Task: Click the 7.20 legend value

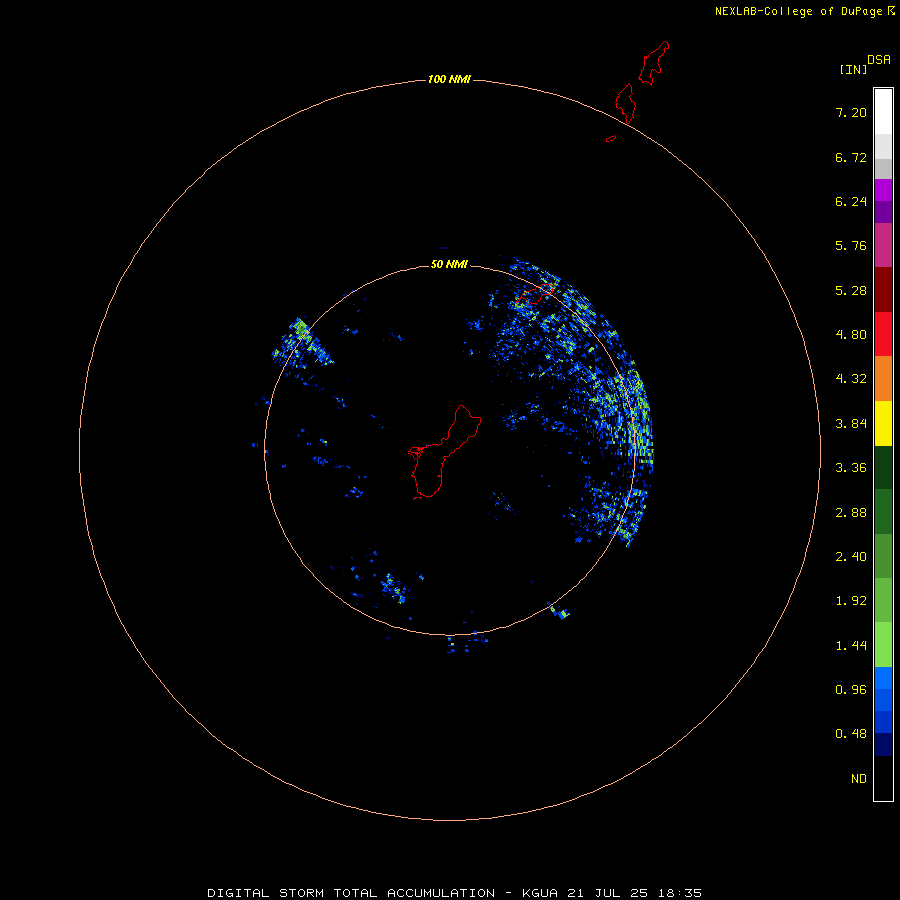Action: (851, 112)
